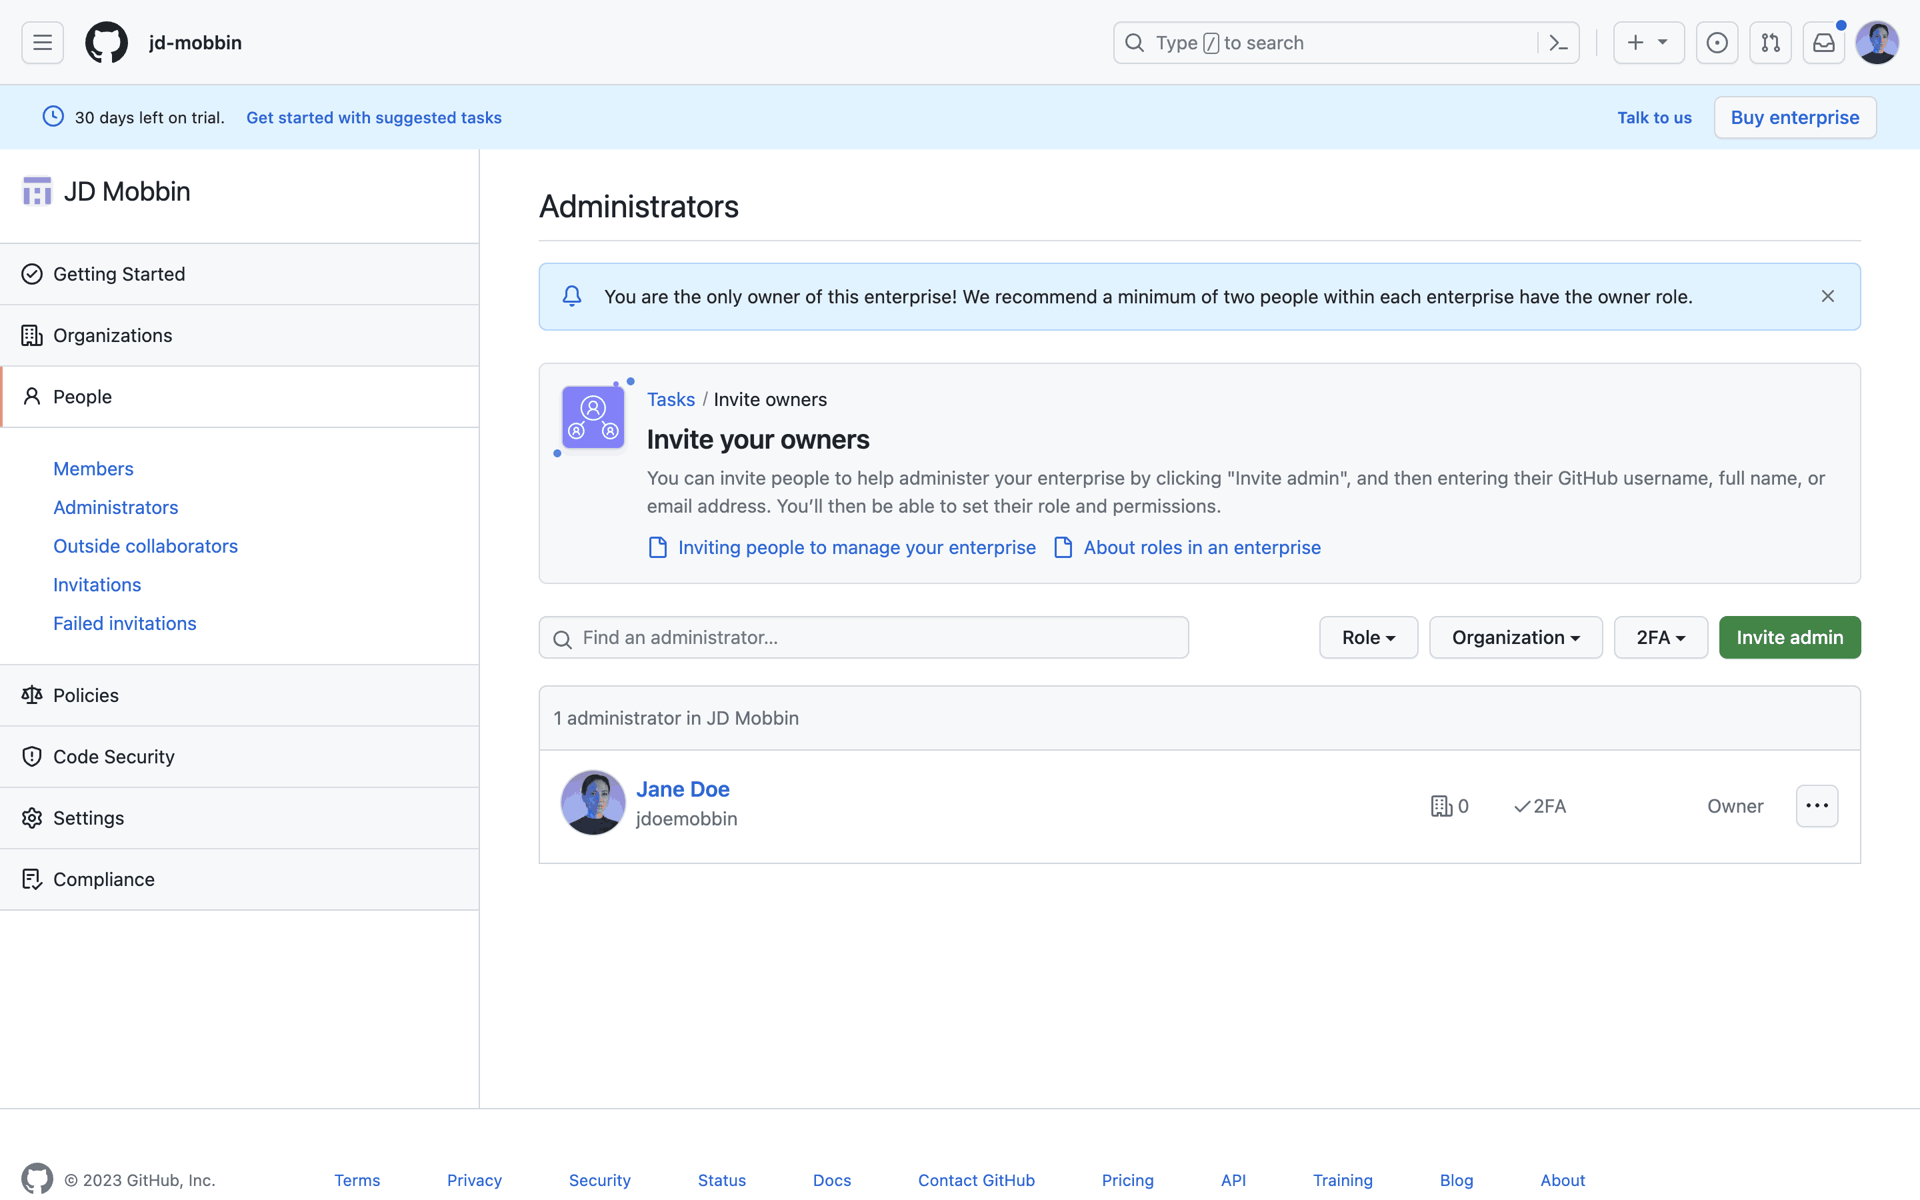The height and width of the screenshot is (1200, 1920).
Task: Open Contact GitHub in the footer
Action: tap(976, 1180)
